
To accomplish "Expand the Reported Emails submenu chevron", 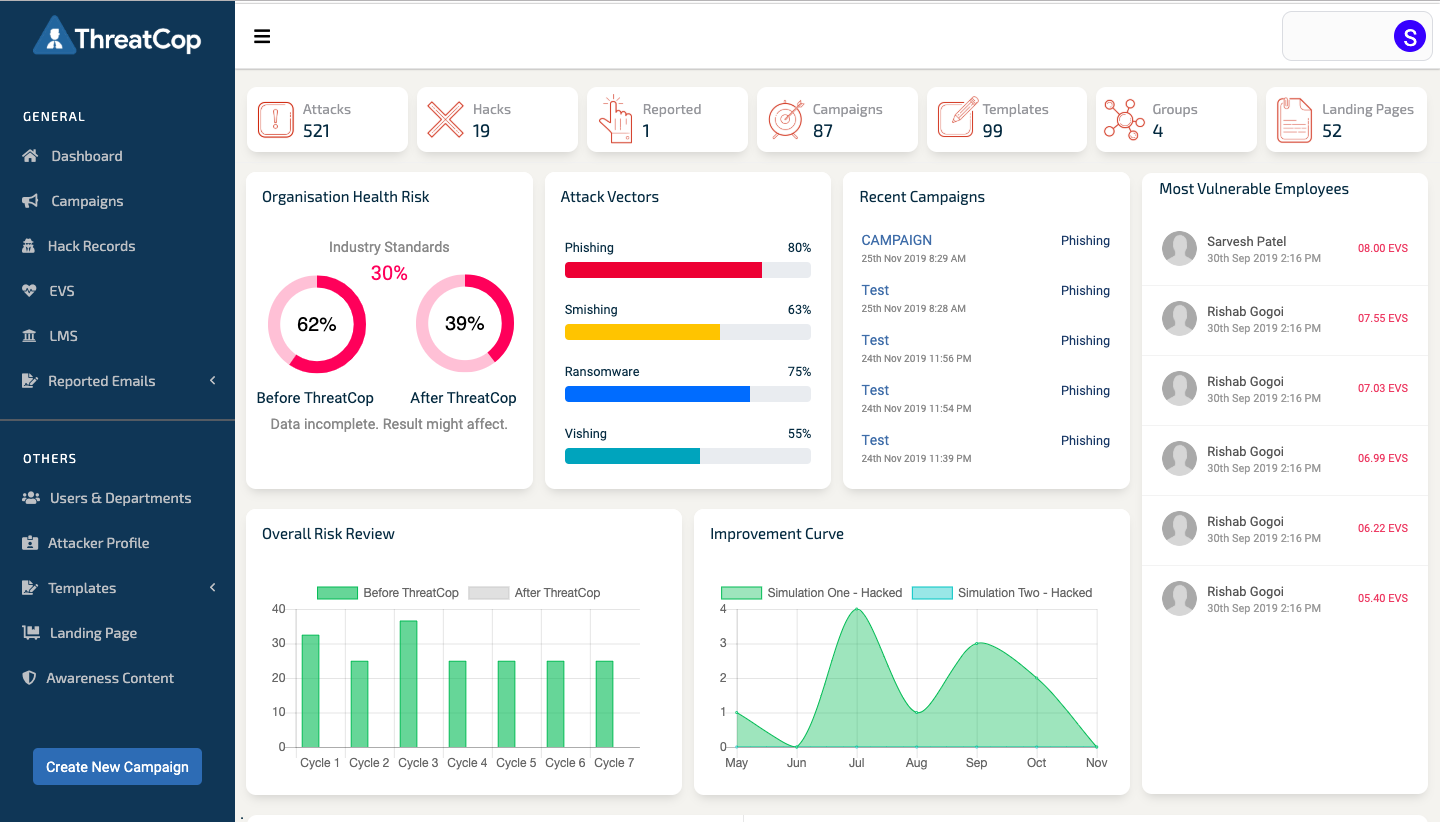I will click(x=212, y=381).
